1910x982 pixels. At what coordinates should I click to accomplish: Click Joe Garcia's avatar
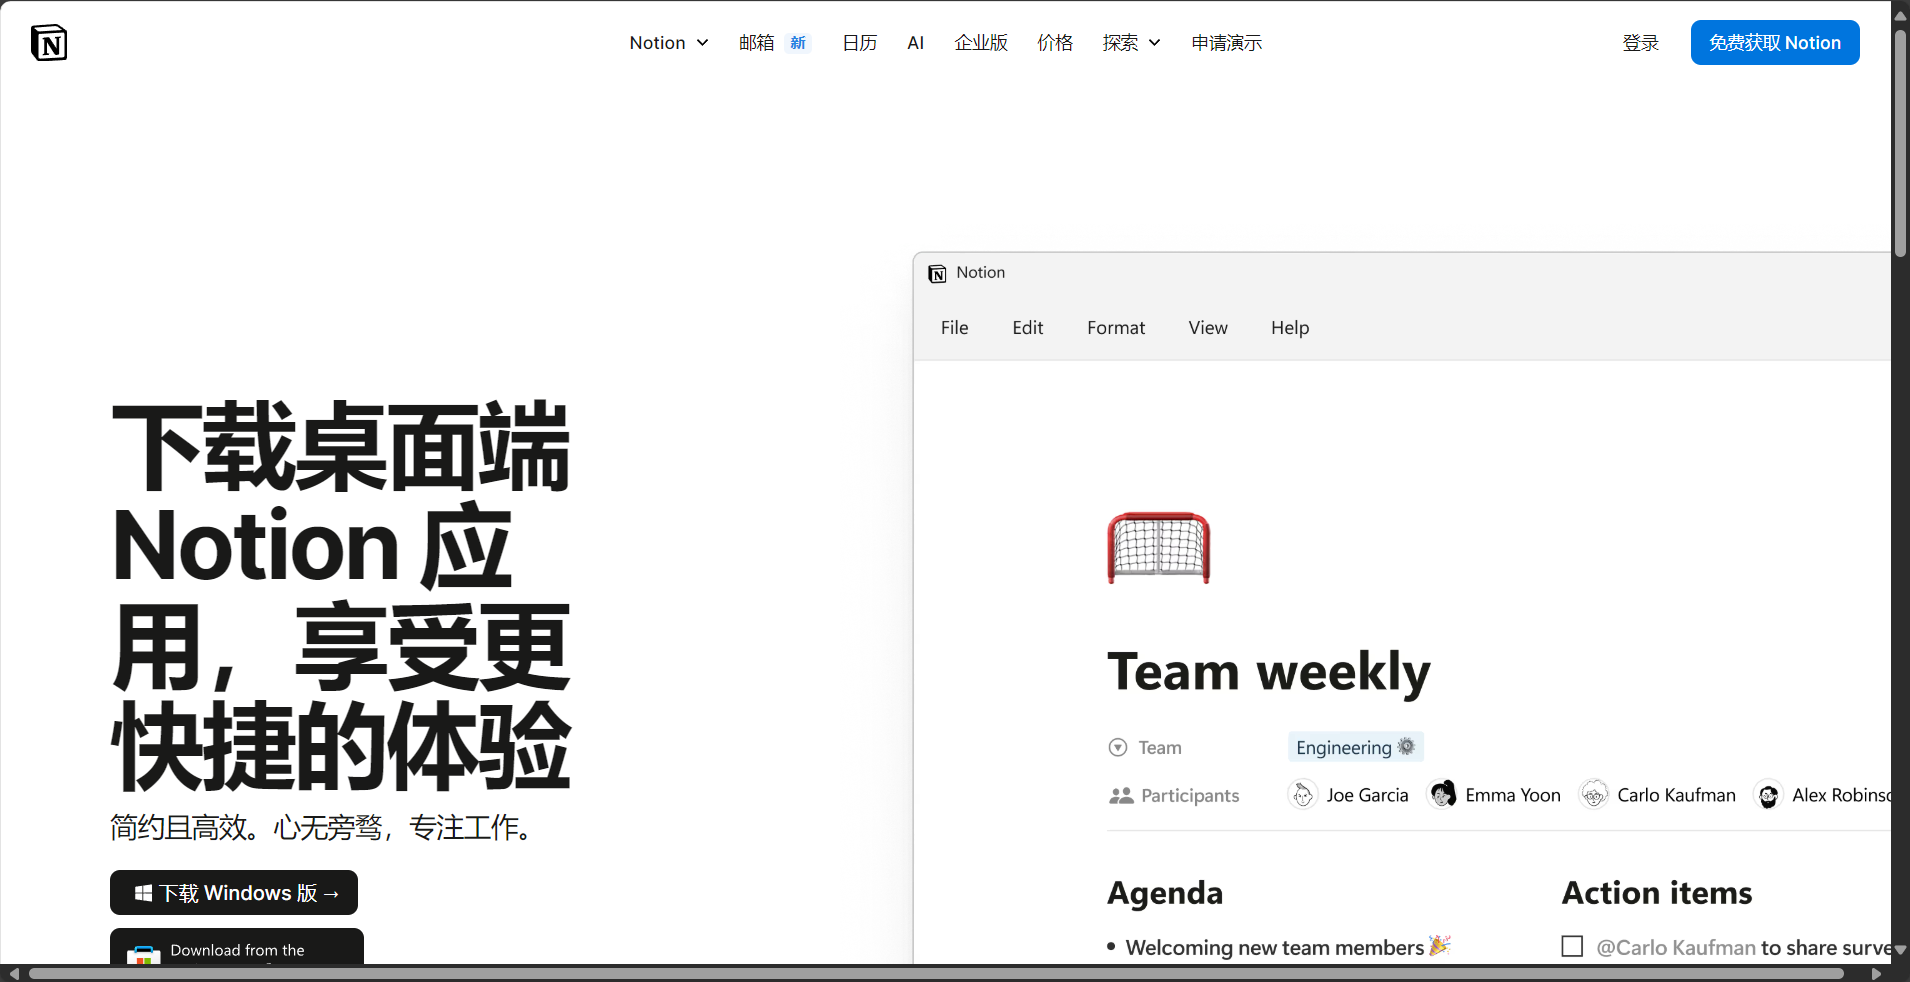pyautogui.click(x=1303, y=795)
